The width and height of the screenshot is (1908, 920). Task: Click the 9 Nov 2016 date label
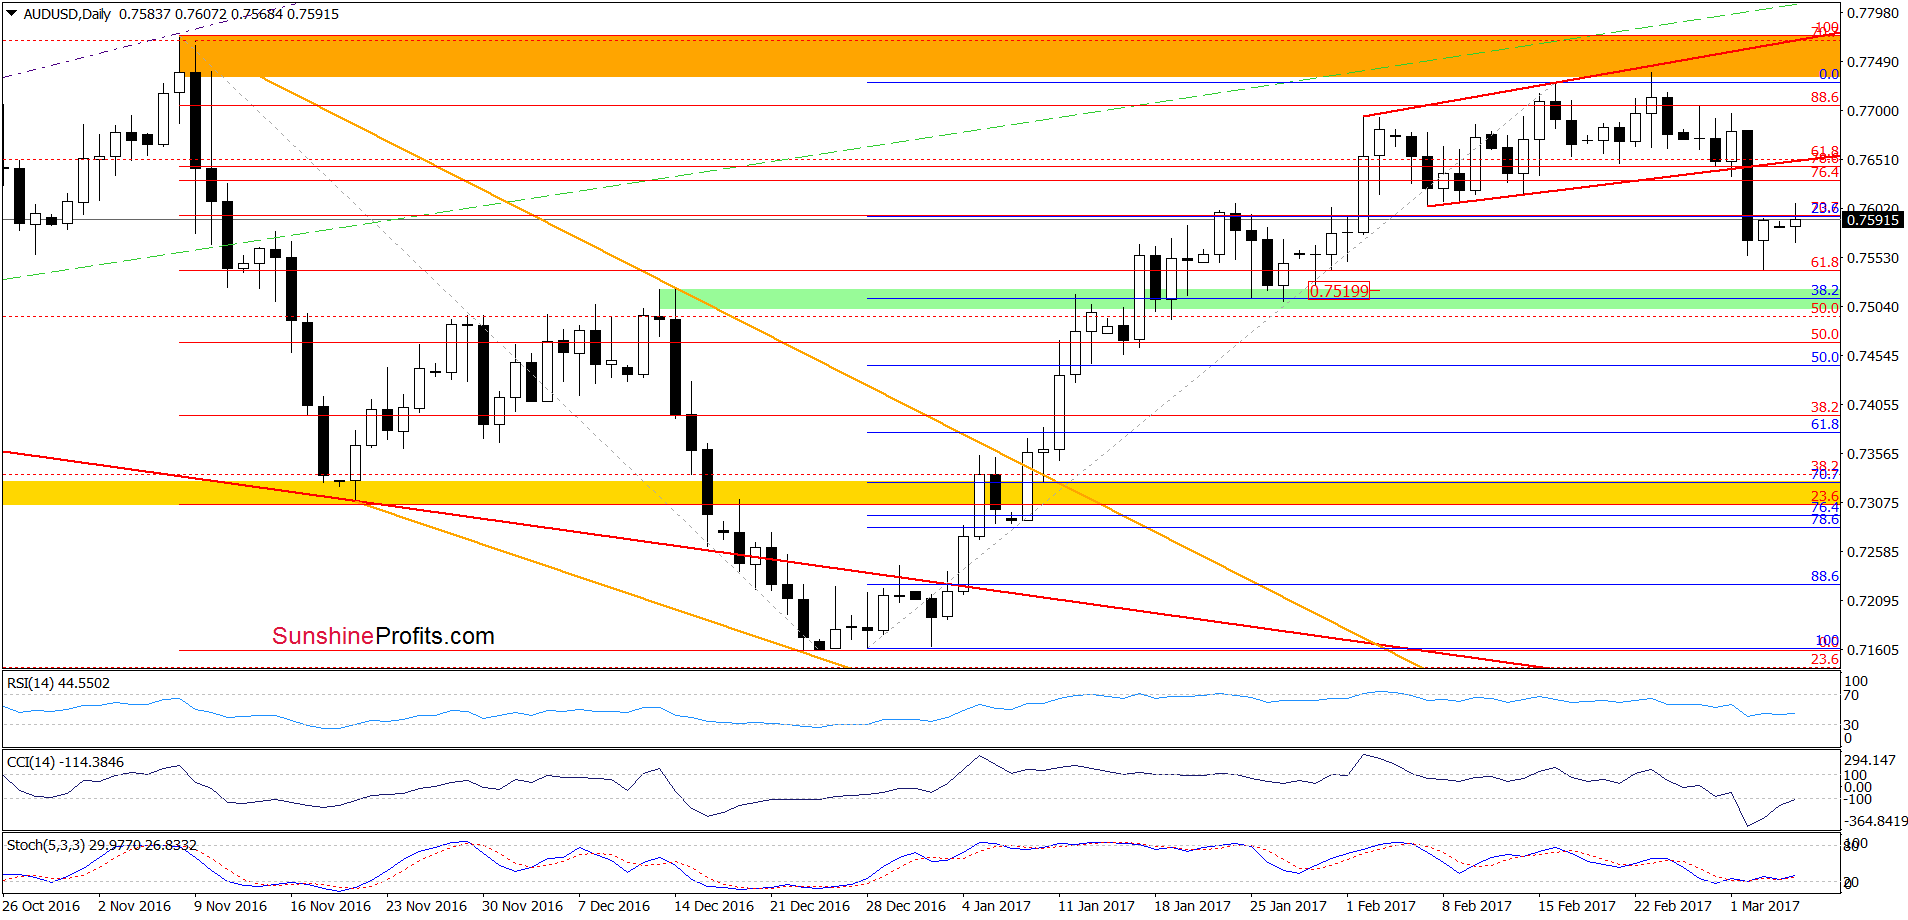click(x=230, y=906)
